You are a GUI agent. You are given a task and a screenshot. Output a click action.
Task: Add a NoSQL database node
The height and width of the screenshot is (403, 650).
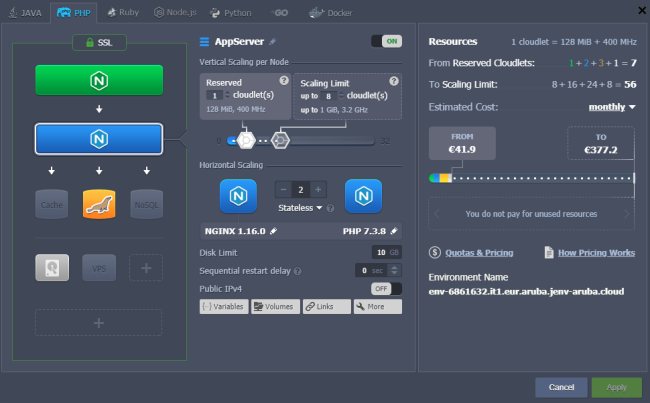(146, 204)
